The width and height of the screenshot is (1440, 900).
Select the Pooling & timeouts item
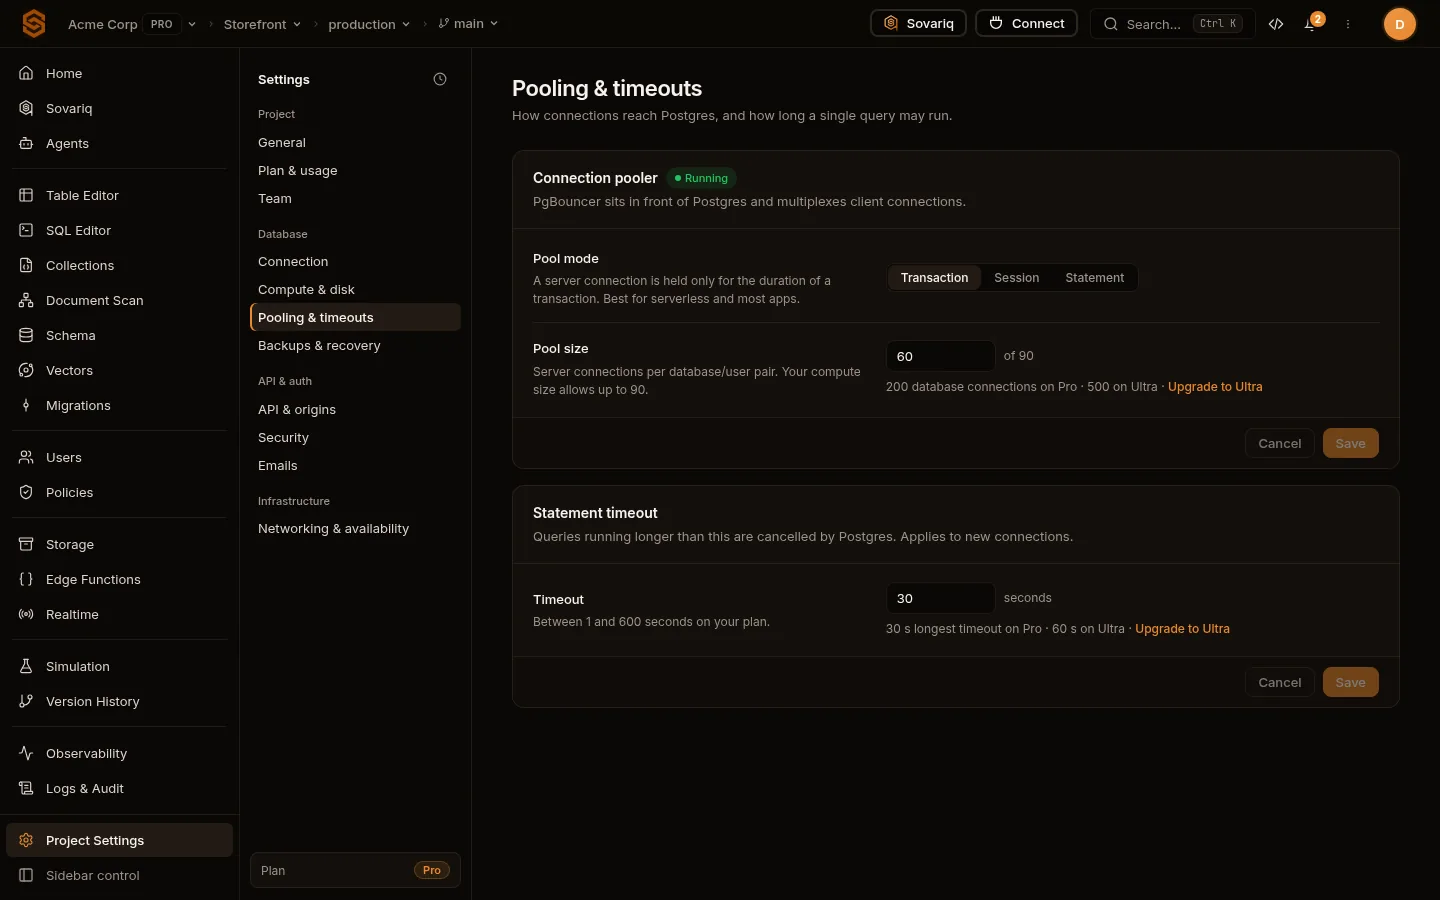click(x=355, y=317)
